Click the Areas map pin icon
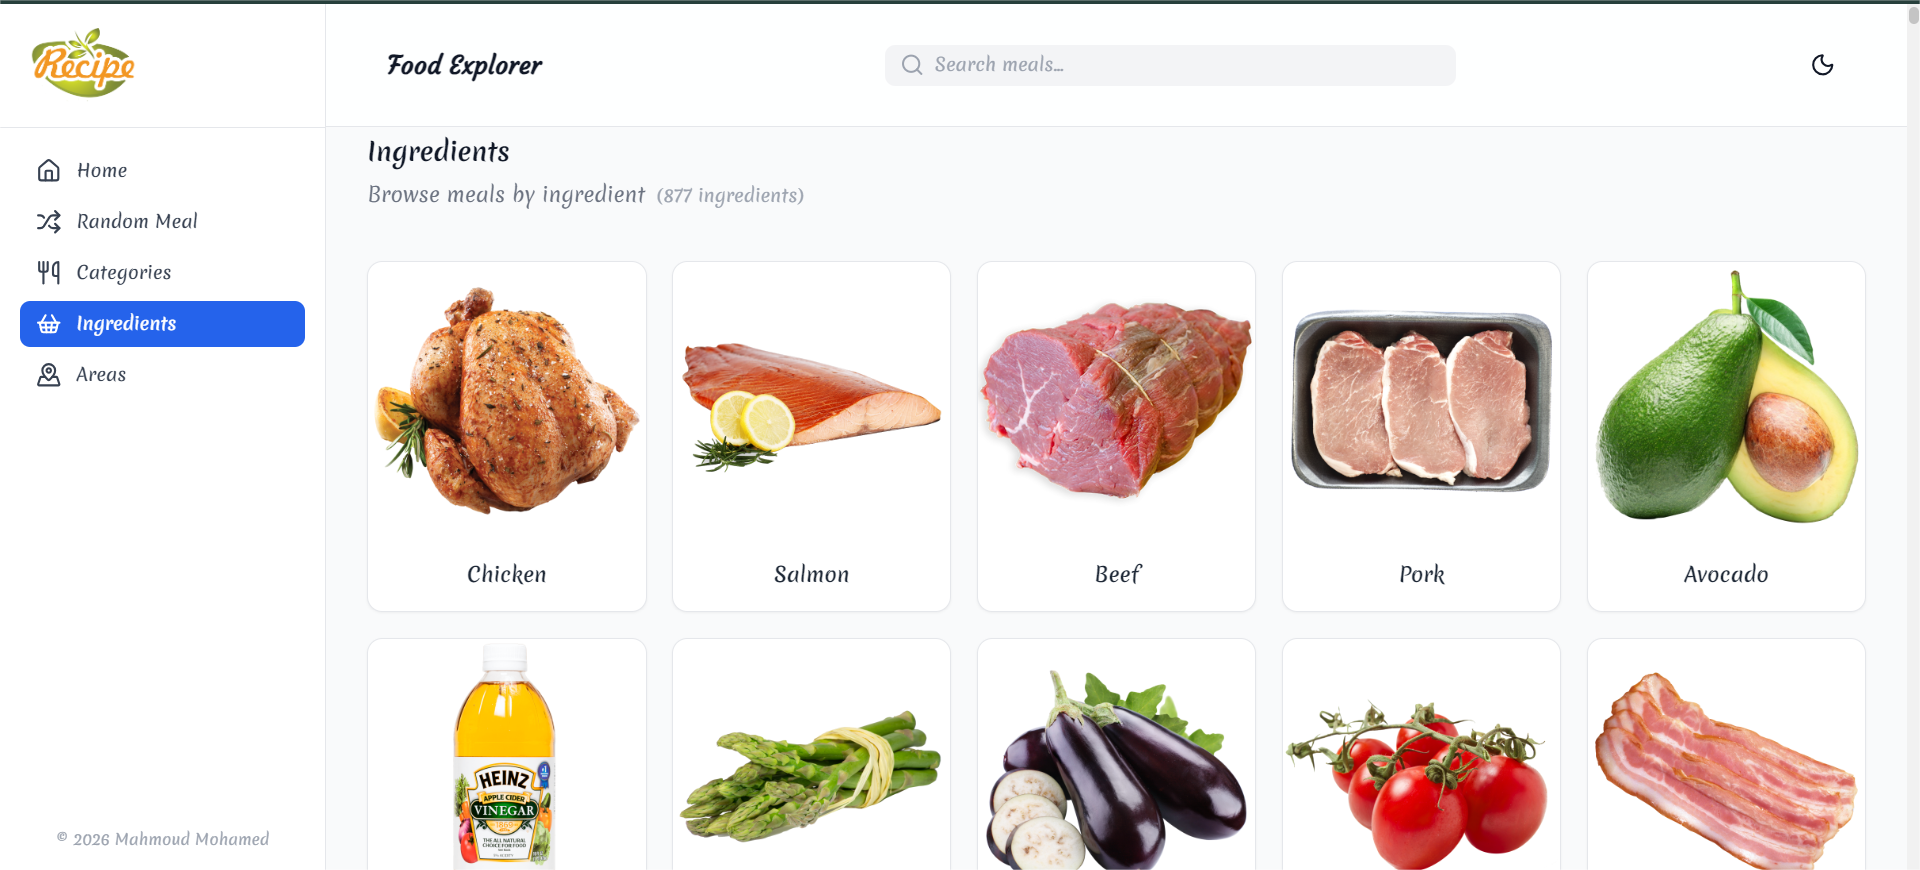This screenshot has height=870, width=1920. pos(49,375)
